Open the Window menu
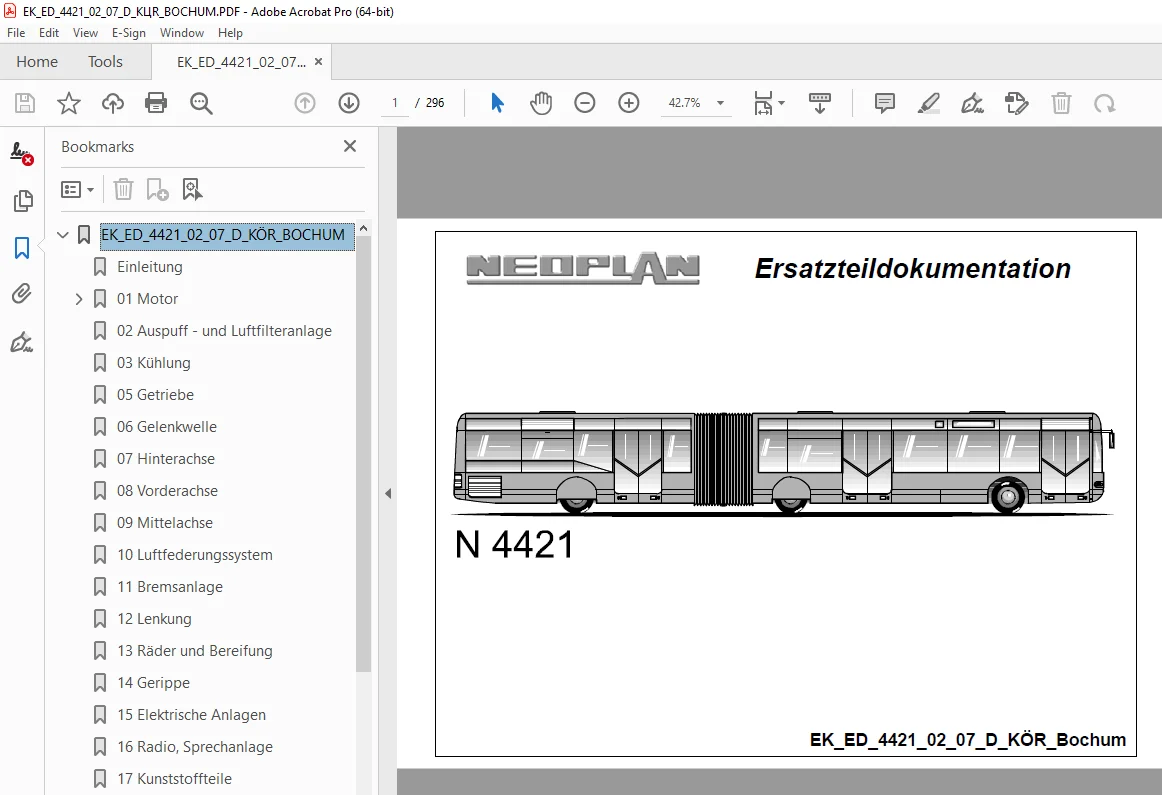The height and width of the screenshot is (795, 1162). [x=182, y=33]
